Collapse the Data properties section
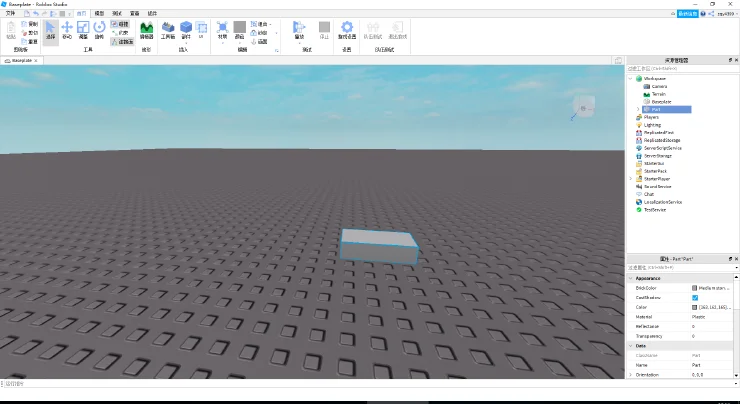Viewport: 740px width, 404px height. coord(631,346)
